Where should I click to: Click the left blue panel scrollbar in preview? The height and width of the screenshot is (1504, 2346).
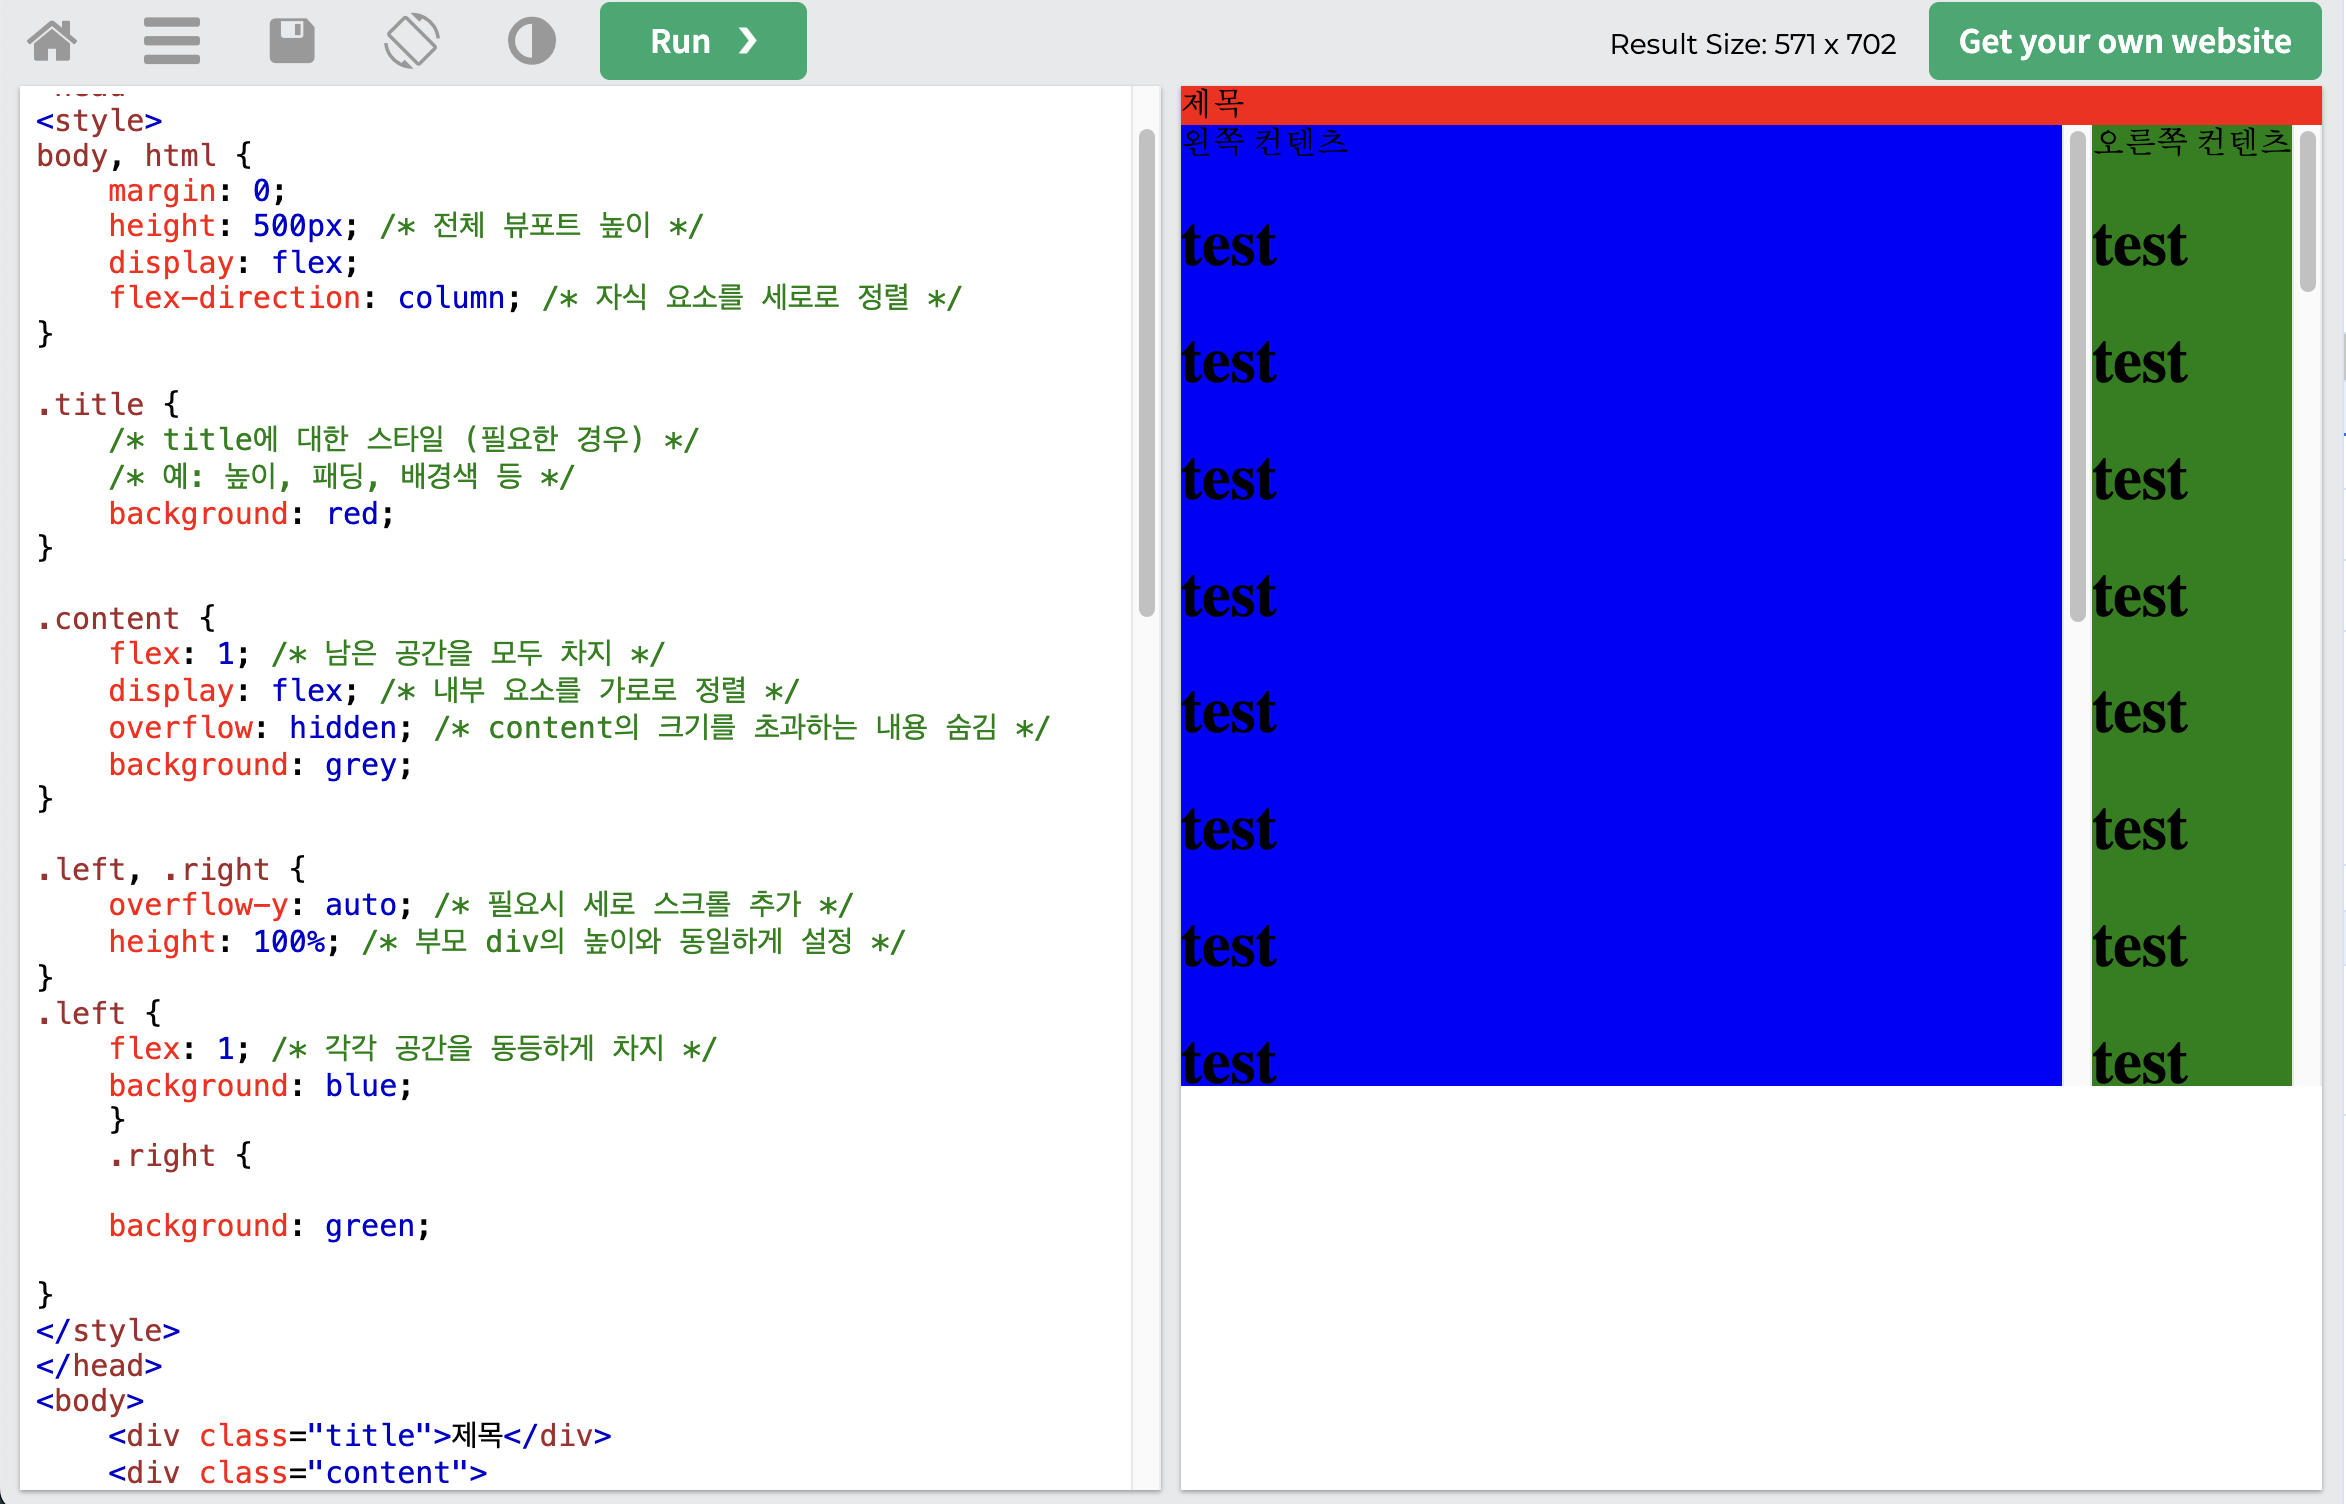(x=2077, y=375)
